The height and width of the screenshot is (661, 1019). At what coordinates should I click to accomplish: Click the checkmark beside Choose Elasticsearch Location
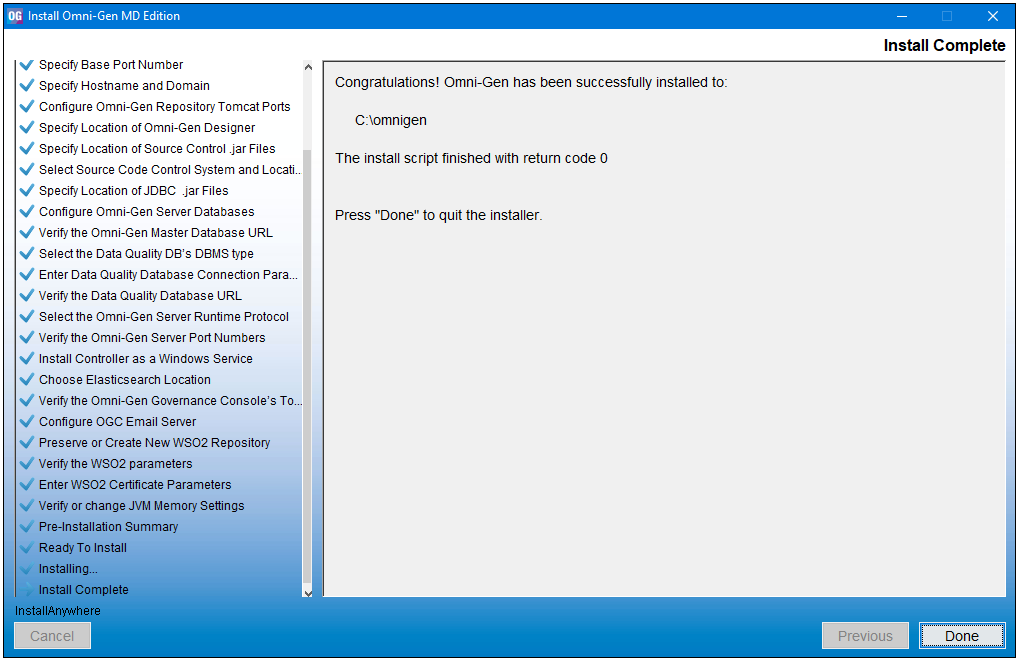click(x=26, y=379)
